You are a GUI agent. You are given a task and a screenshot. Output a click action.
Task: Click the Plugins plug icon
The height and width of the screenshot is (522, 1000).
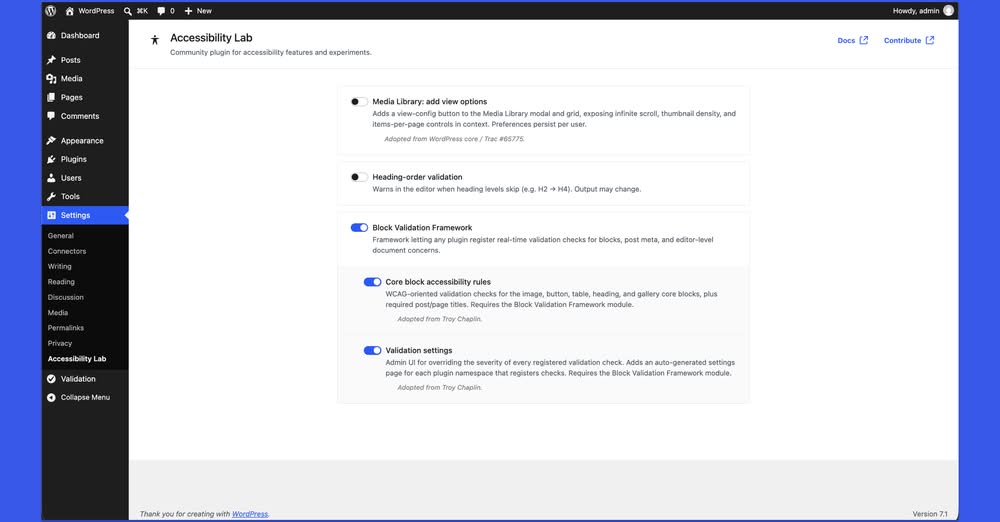tap(51, 159)
